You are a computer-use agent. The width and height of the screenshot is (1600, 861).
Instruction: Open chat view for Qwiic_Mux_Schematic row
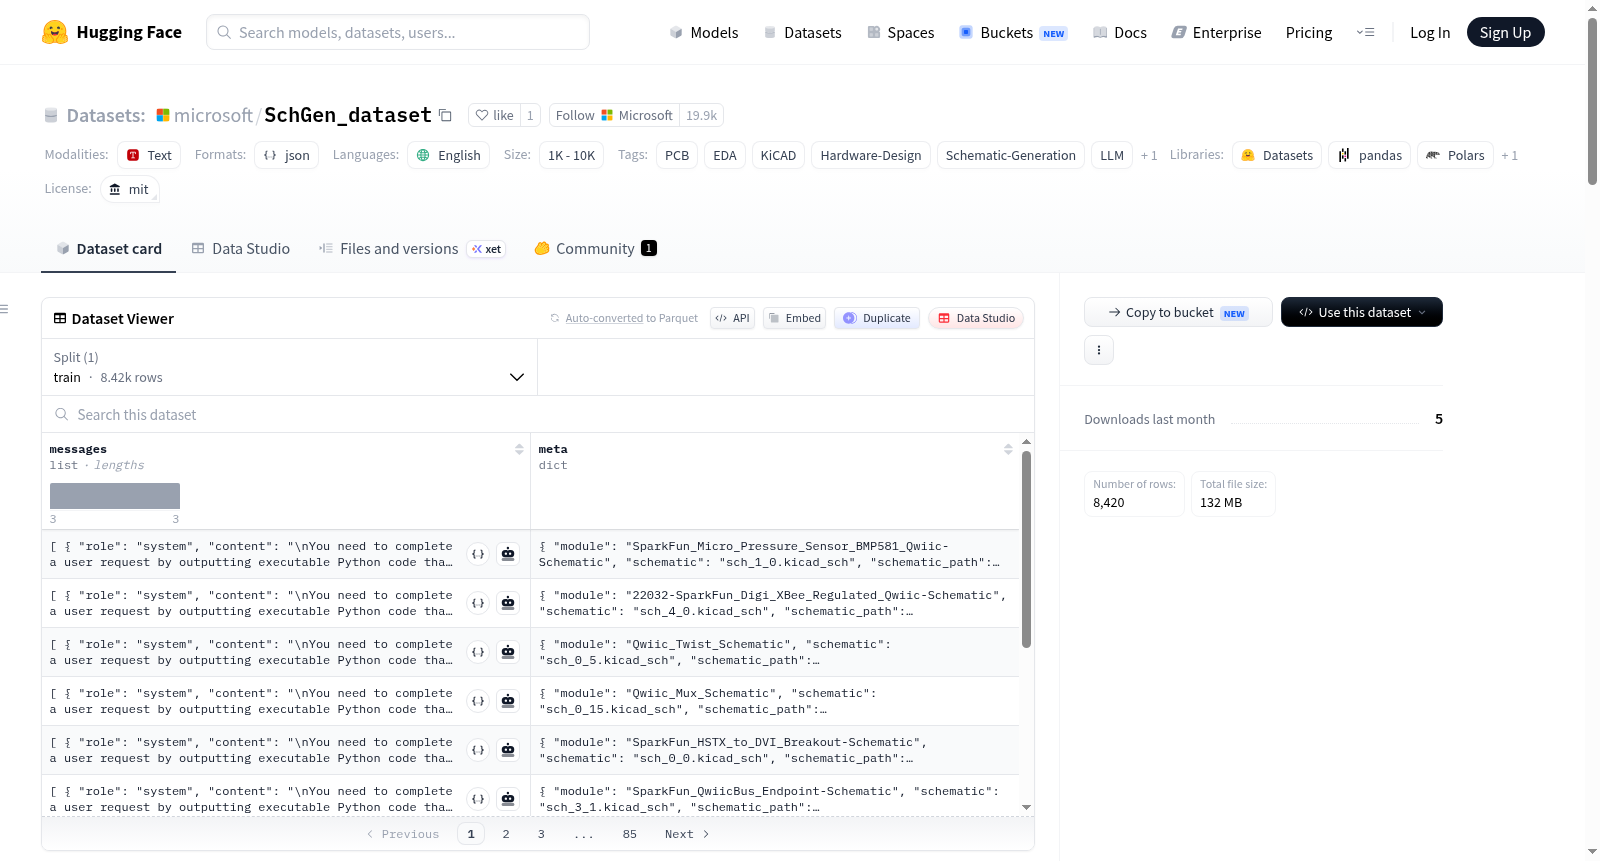(x=508, y=701)
